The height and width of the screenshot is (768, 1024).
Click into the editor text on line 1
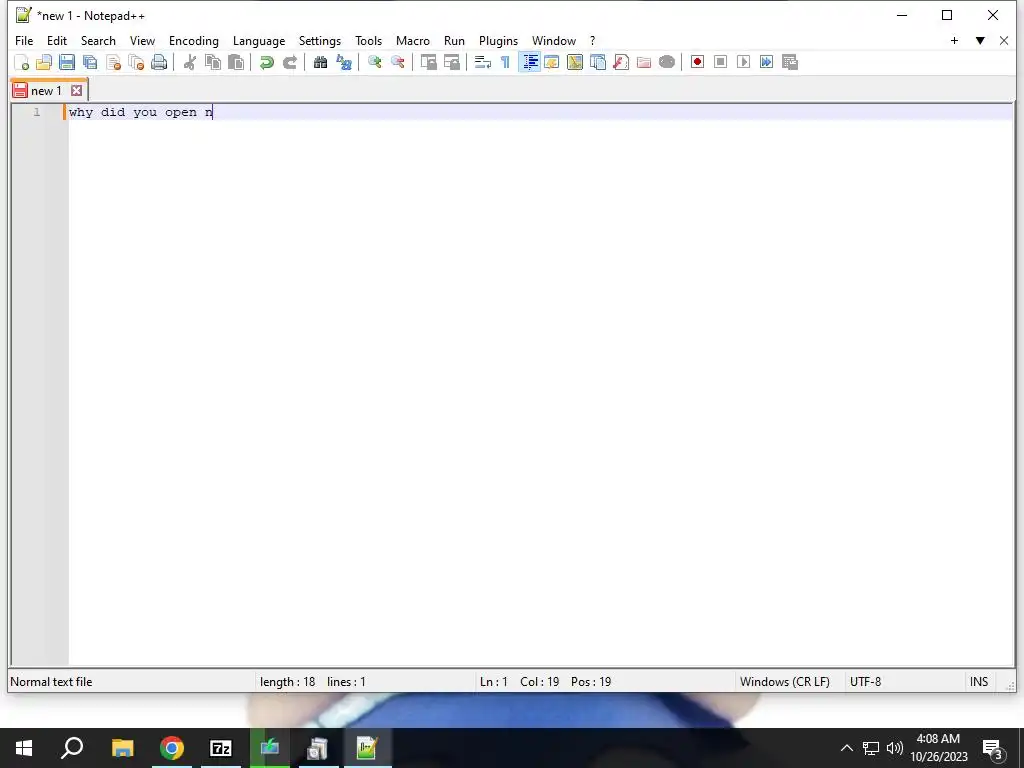coord(140,112)
